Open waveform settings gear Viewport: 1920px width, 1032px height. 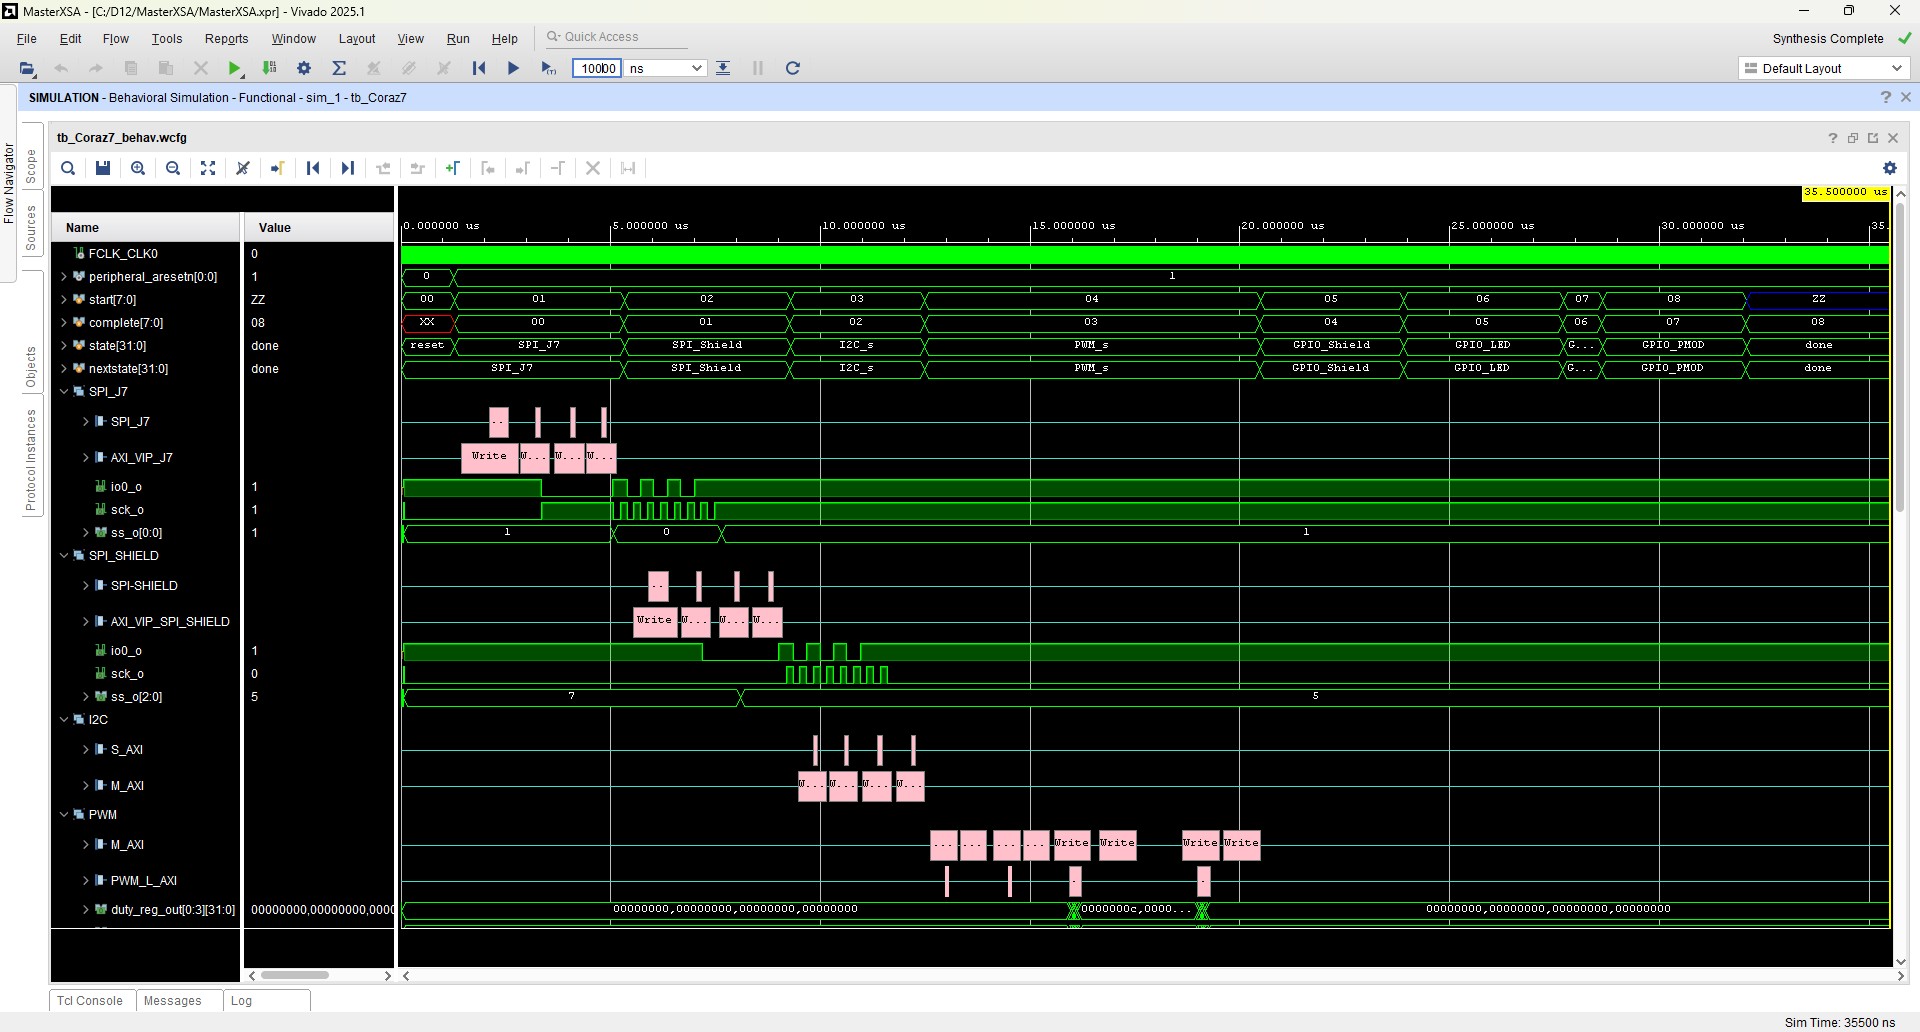(x=1890, y=168)
